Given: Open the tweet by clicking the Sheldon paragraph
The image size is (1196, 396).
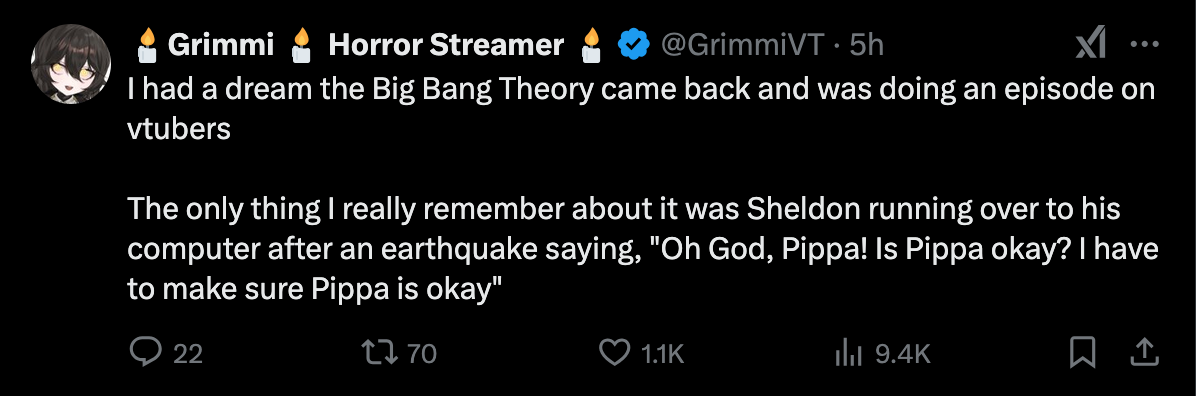Looking at the screenshot, I should tap(642, 250).
